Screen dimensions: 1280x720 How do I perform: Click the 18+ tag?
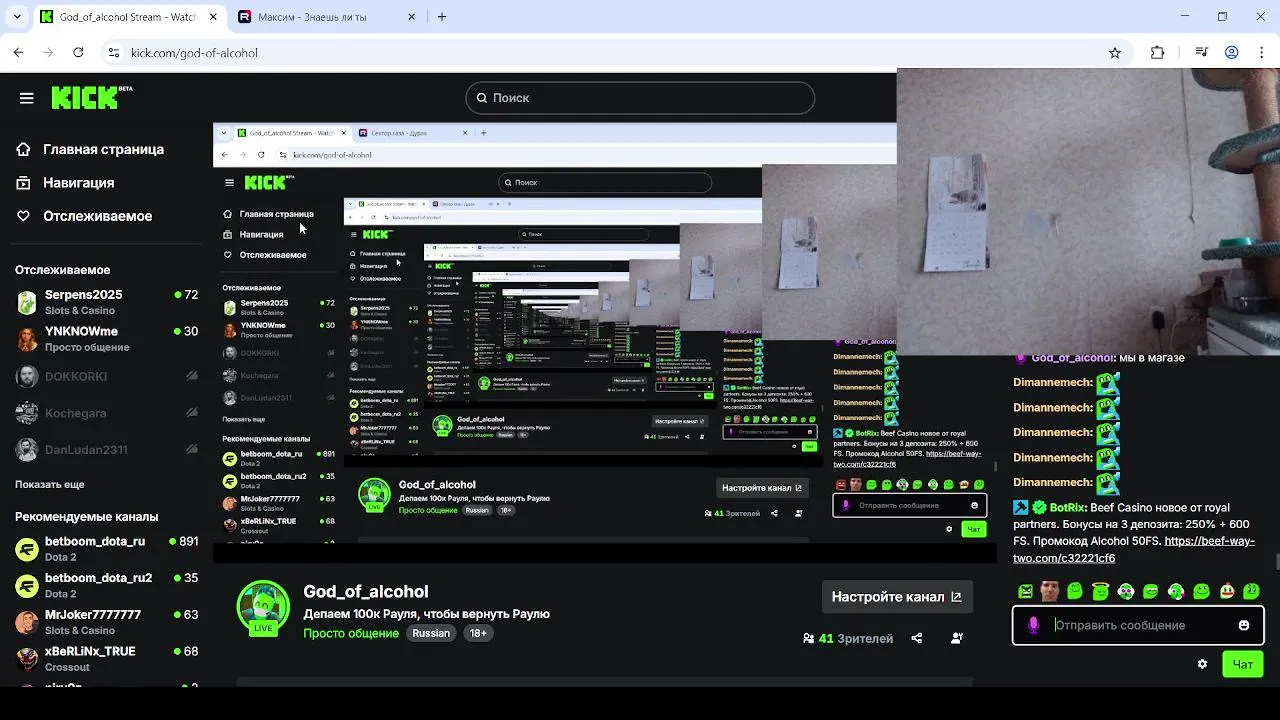(479, 633)
